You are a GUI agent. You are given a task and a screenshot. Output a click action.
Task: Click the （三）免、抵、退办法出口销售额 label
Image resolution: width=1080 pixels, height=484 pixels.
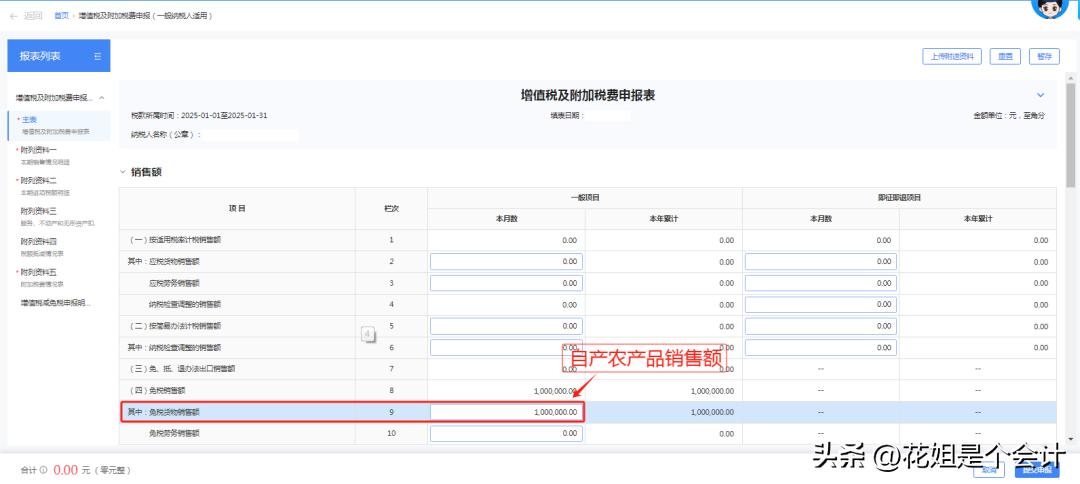tap(182, 369)
